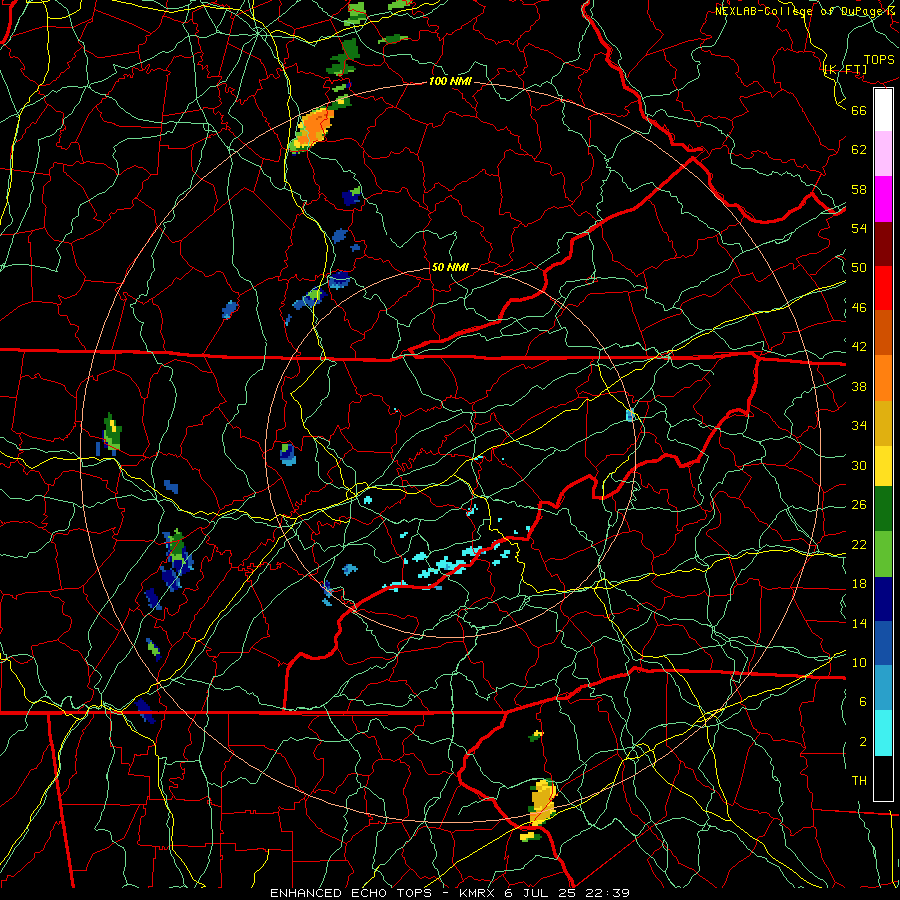Click the '30' legend value
This screenshot has width=900, height=900.
(x=859, y=465)
